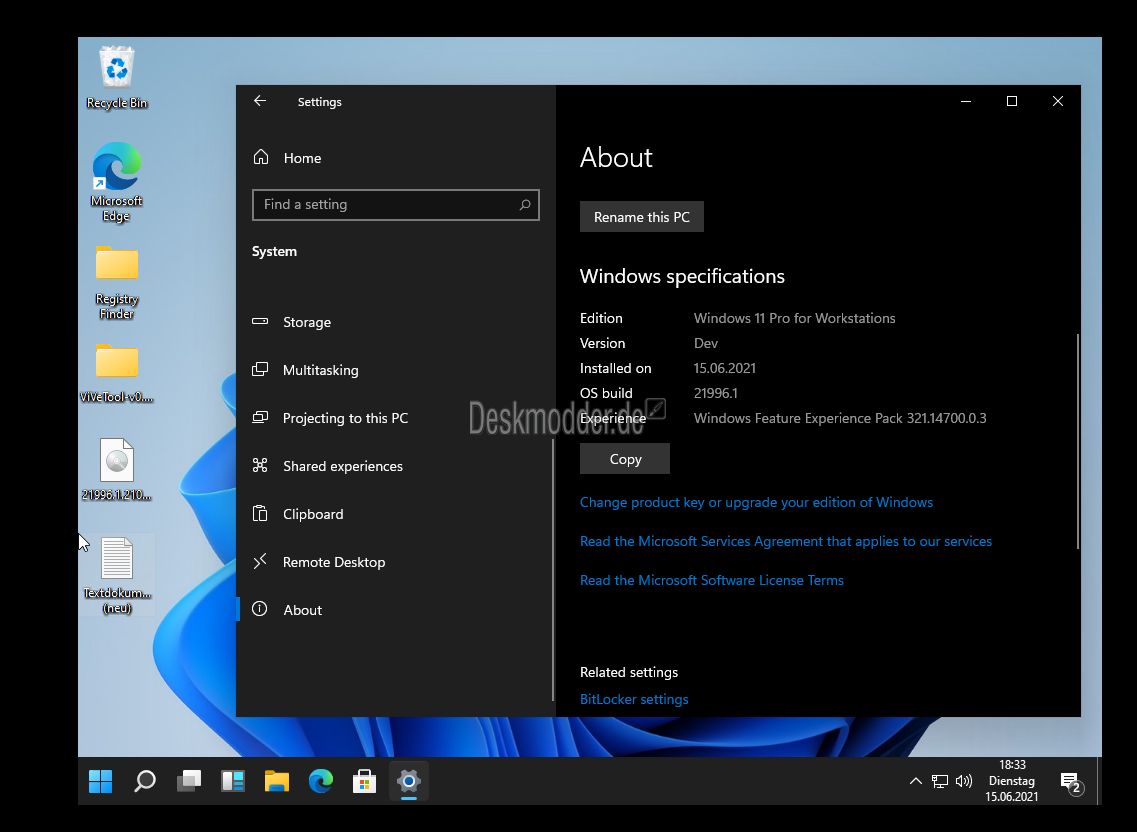Open the Microsoft Services Agreement link
Image resolution: width=1137 pixels, height=832 pixels.
pyautogui.click(x=786, y=541)
